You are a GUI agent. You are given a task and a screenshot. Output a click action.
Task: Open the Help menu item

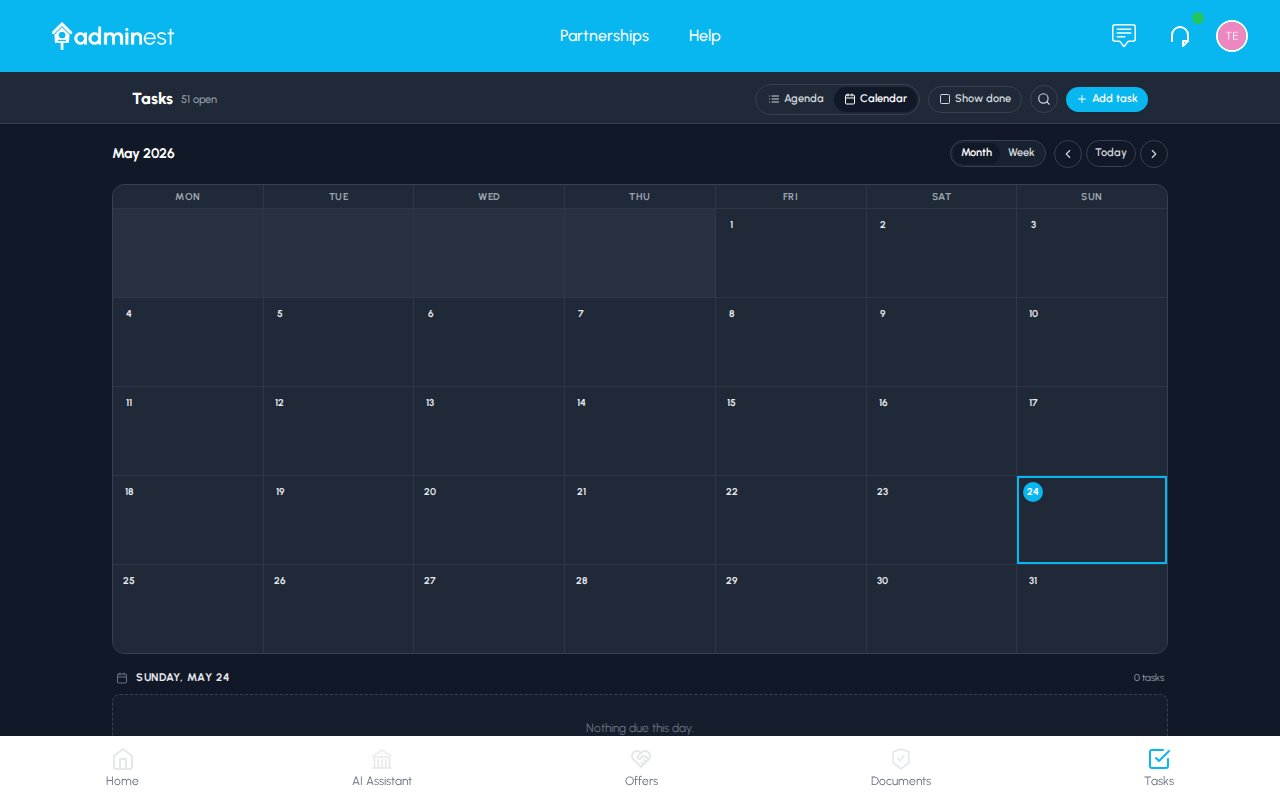tap(705, 36)
